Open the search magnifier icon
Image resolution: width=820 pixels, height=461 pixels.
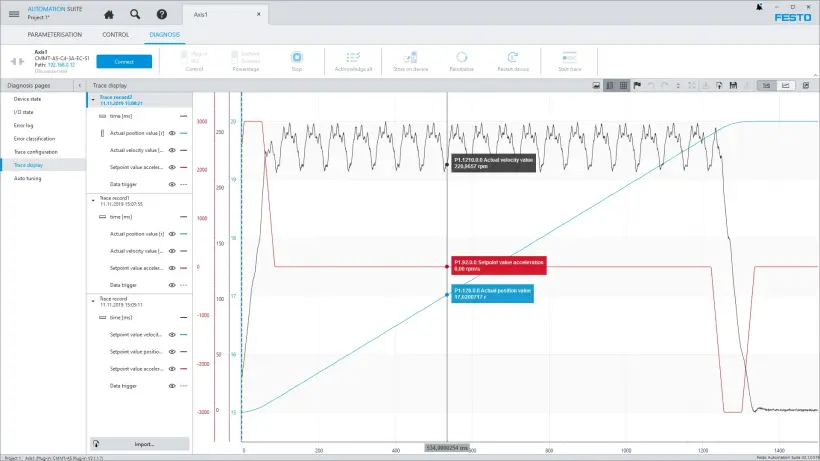[x=135, y=15]
